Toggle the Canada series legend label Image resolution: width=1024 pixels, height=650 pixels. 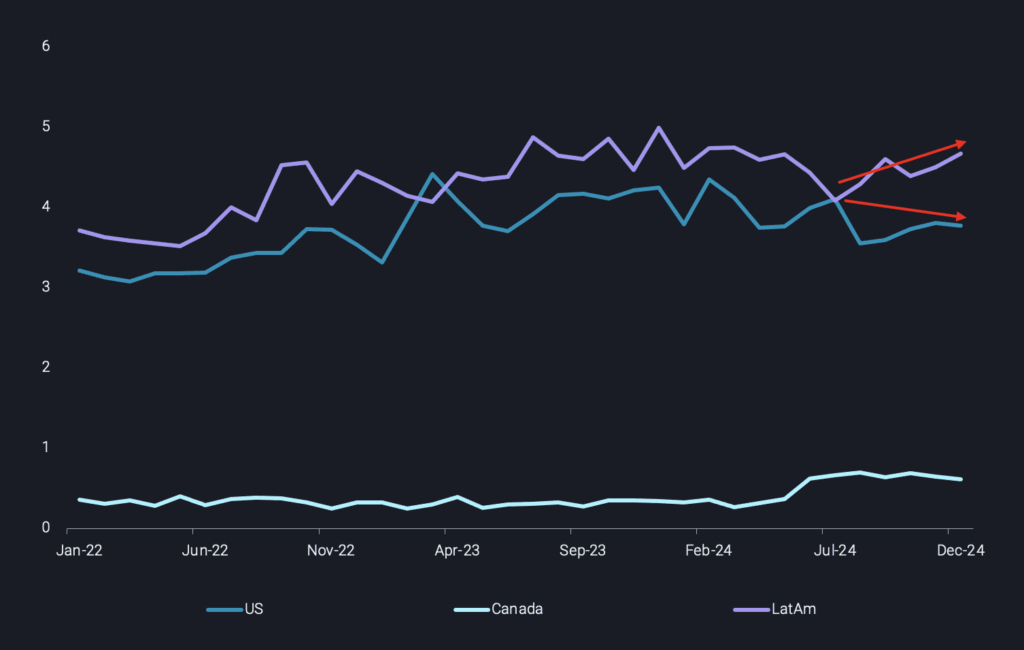point(517,609)
